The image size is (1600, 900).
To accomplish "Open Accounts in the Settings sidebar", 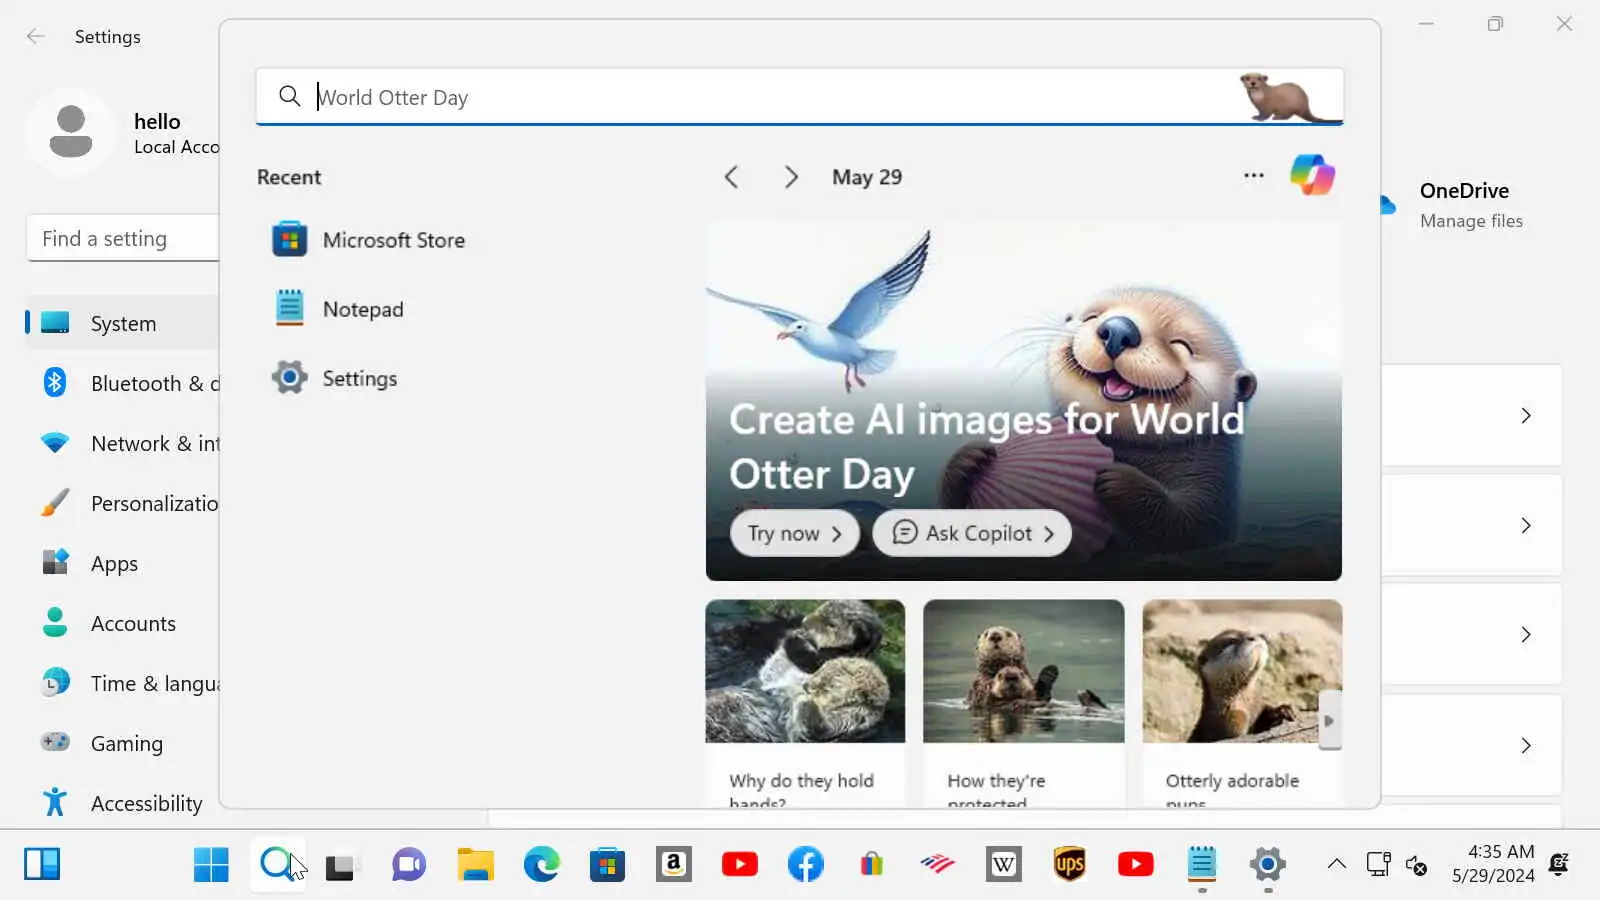I will click(122, 623).
